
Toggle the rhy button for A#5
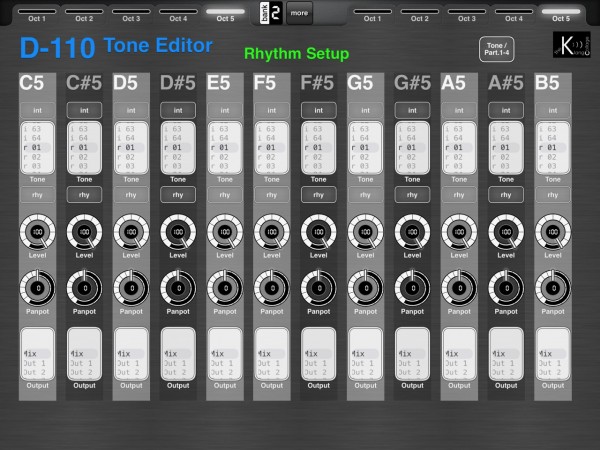506,195
